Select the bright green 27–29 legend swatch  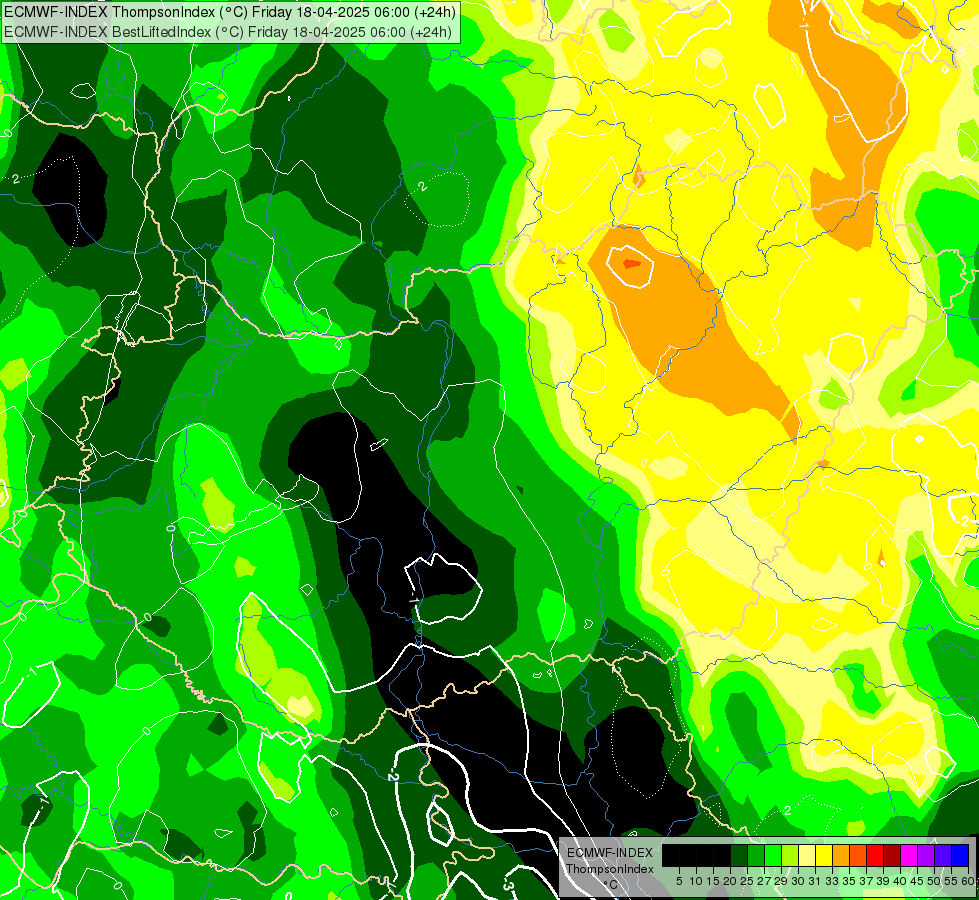[x=773, y=855]
